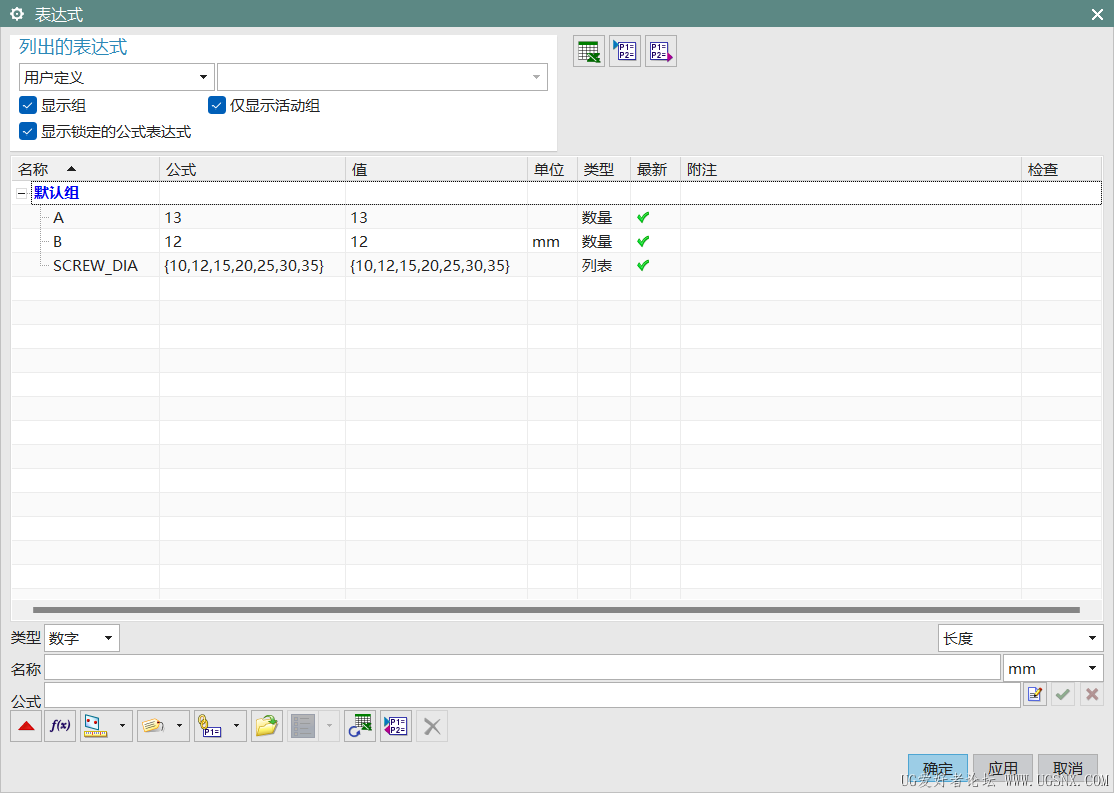Sort by the 名称 column header
Viewport: 1114px width, 793px height.
(85, 169)
